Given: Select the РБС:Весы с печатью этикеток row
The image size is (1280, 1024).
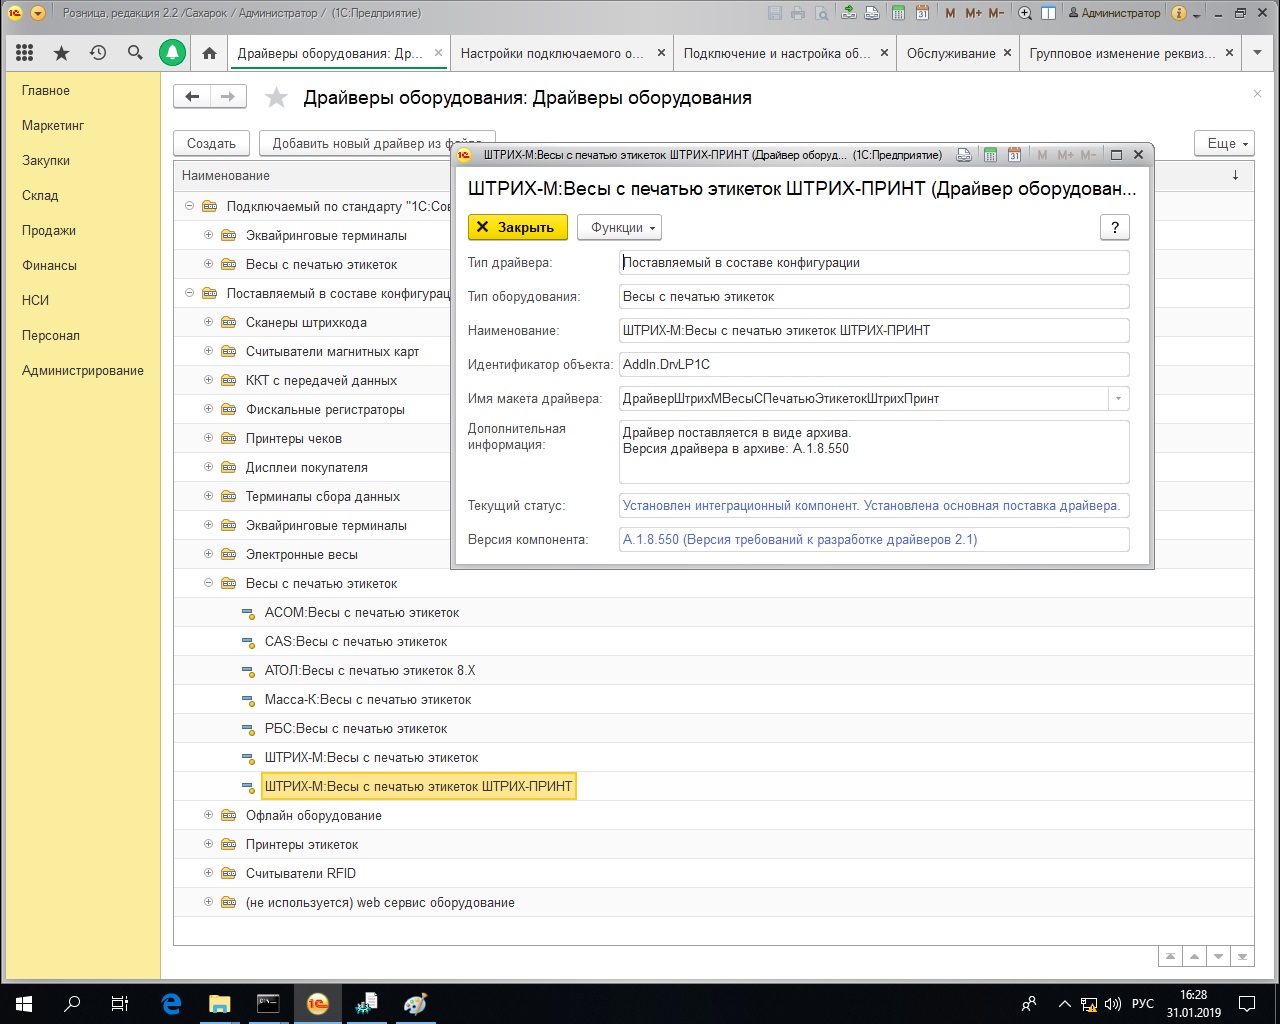Looking at the screenshot, I should pos(713,728).
